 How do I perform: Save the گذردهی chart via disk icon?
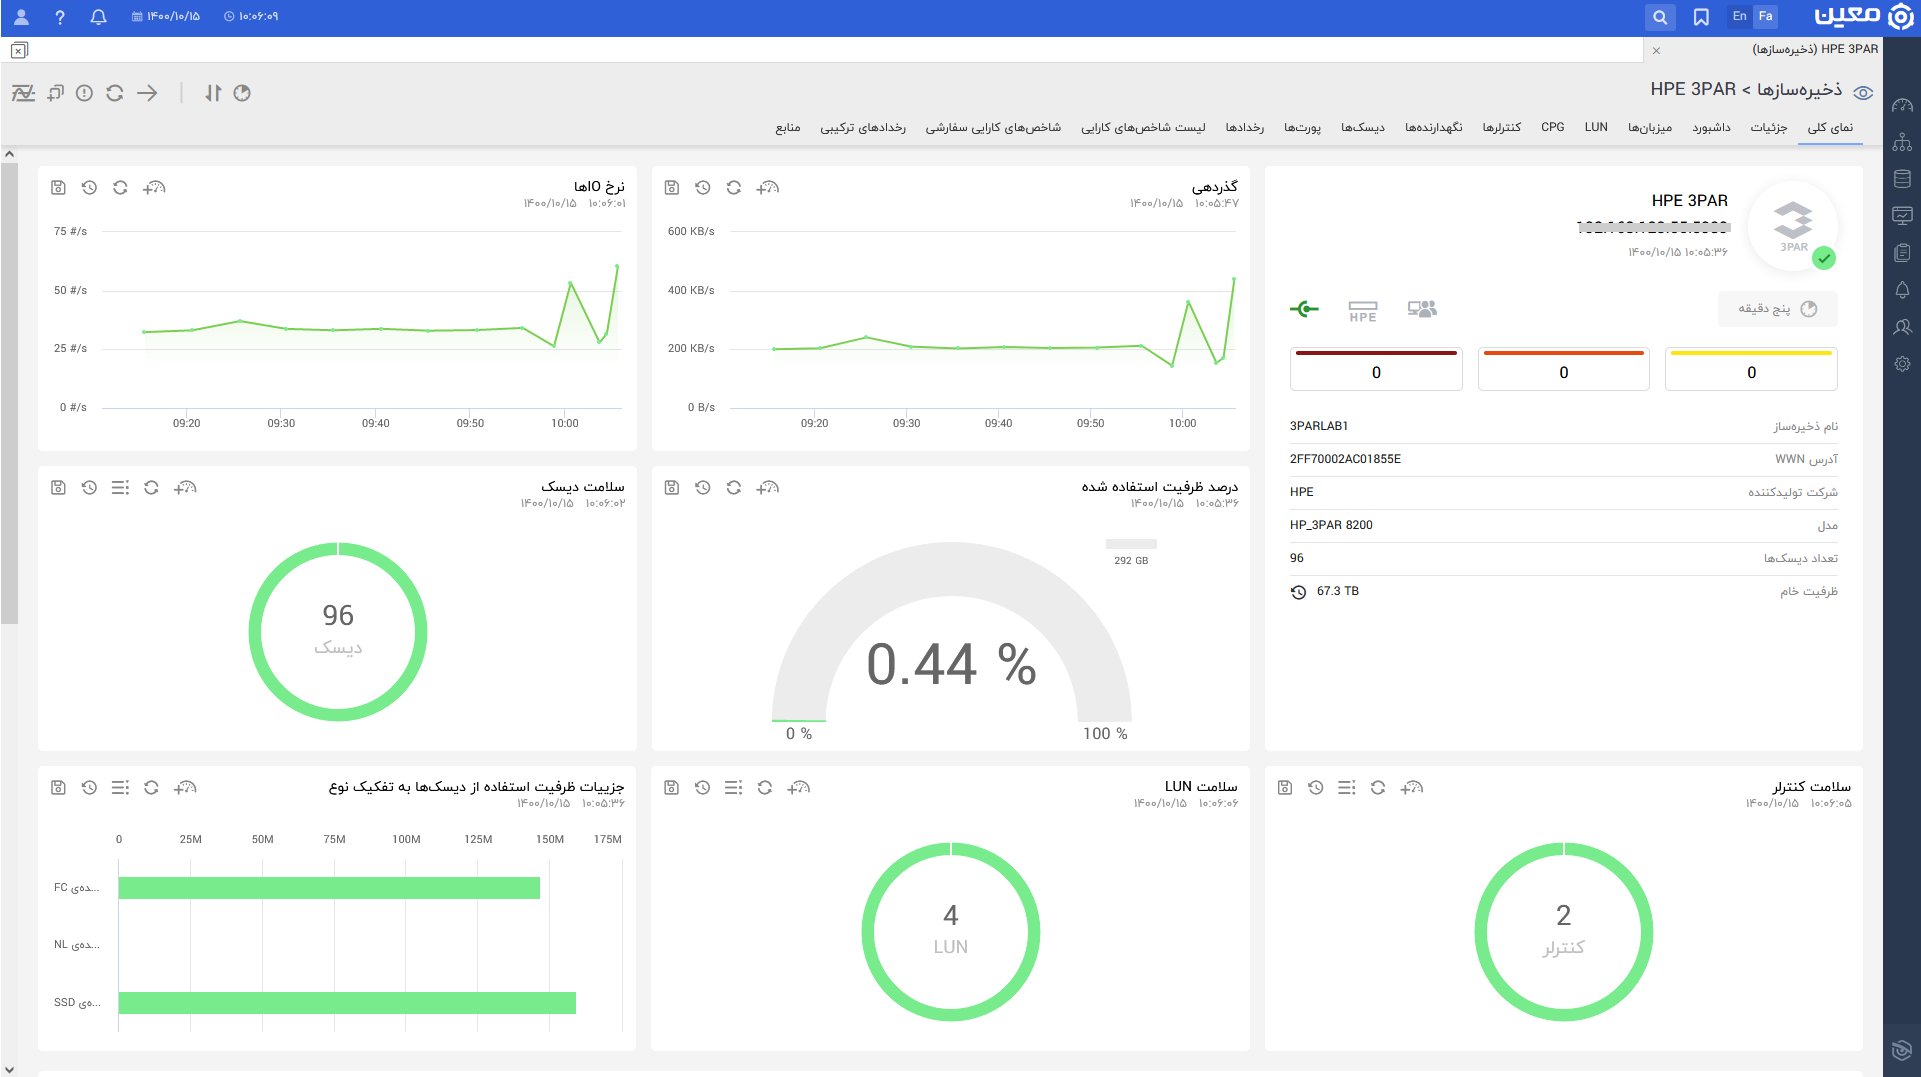(x=672, y=187)
